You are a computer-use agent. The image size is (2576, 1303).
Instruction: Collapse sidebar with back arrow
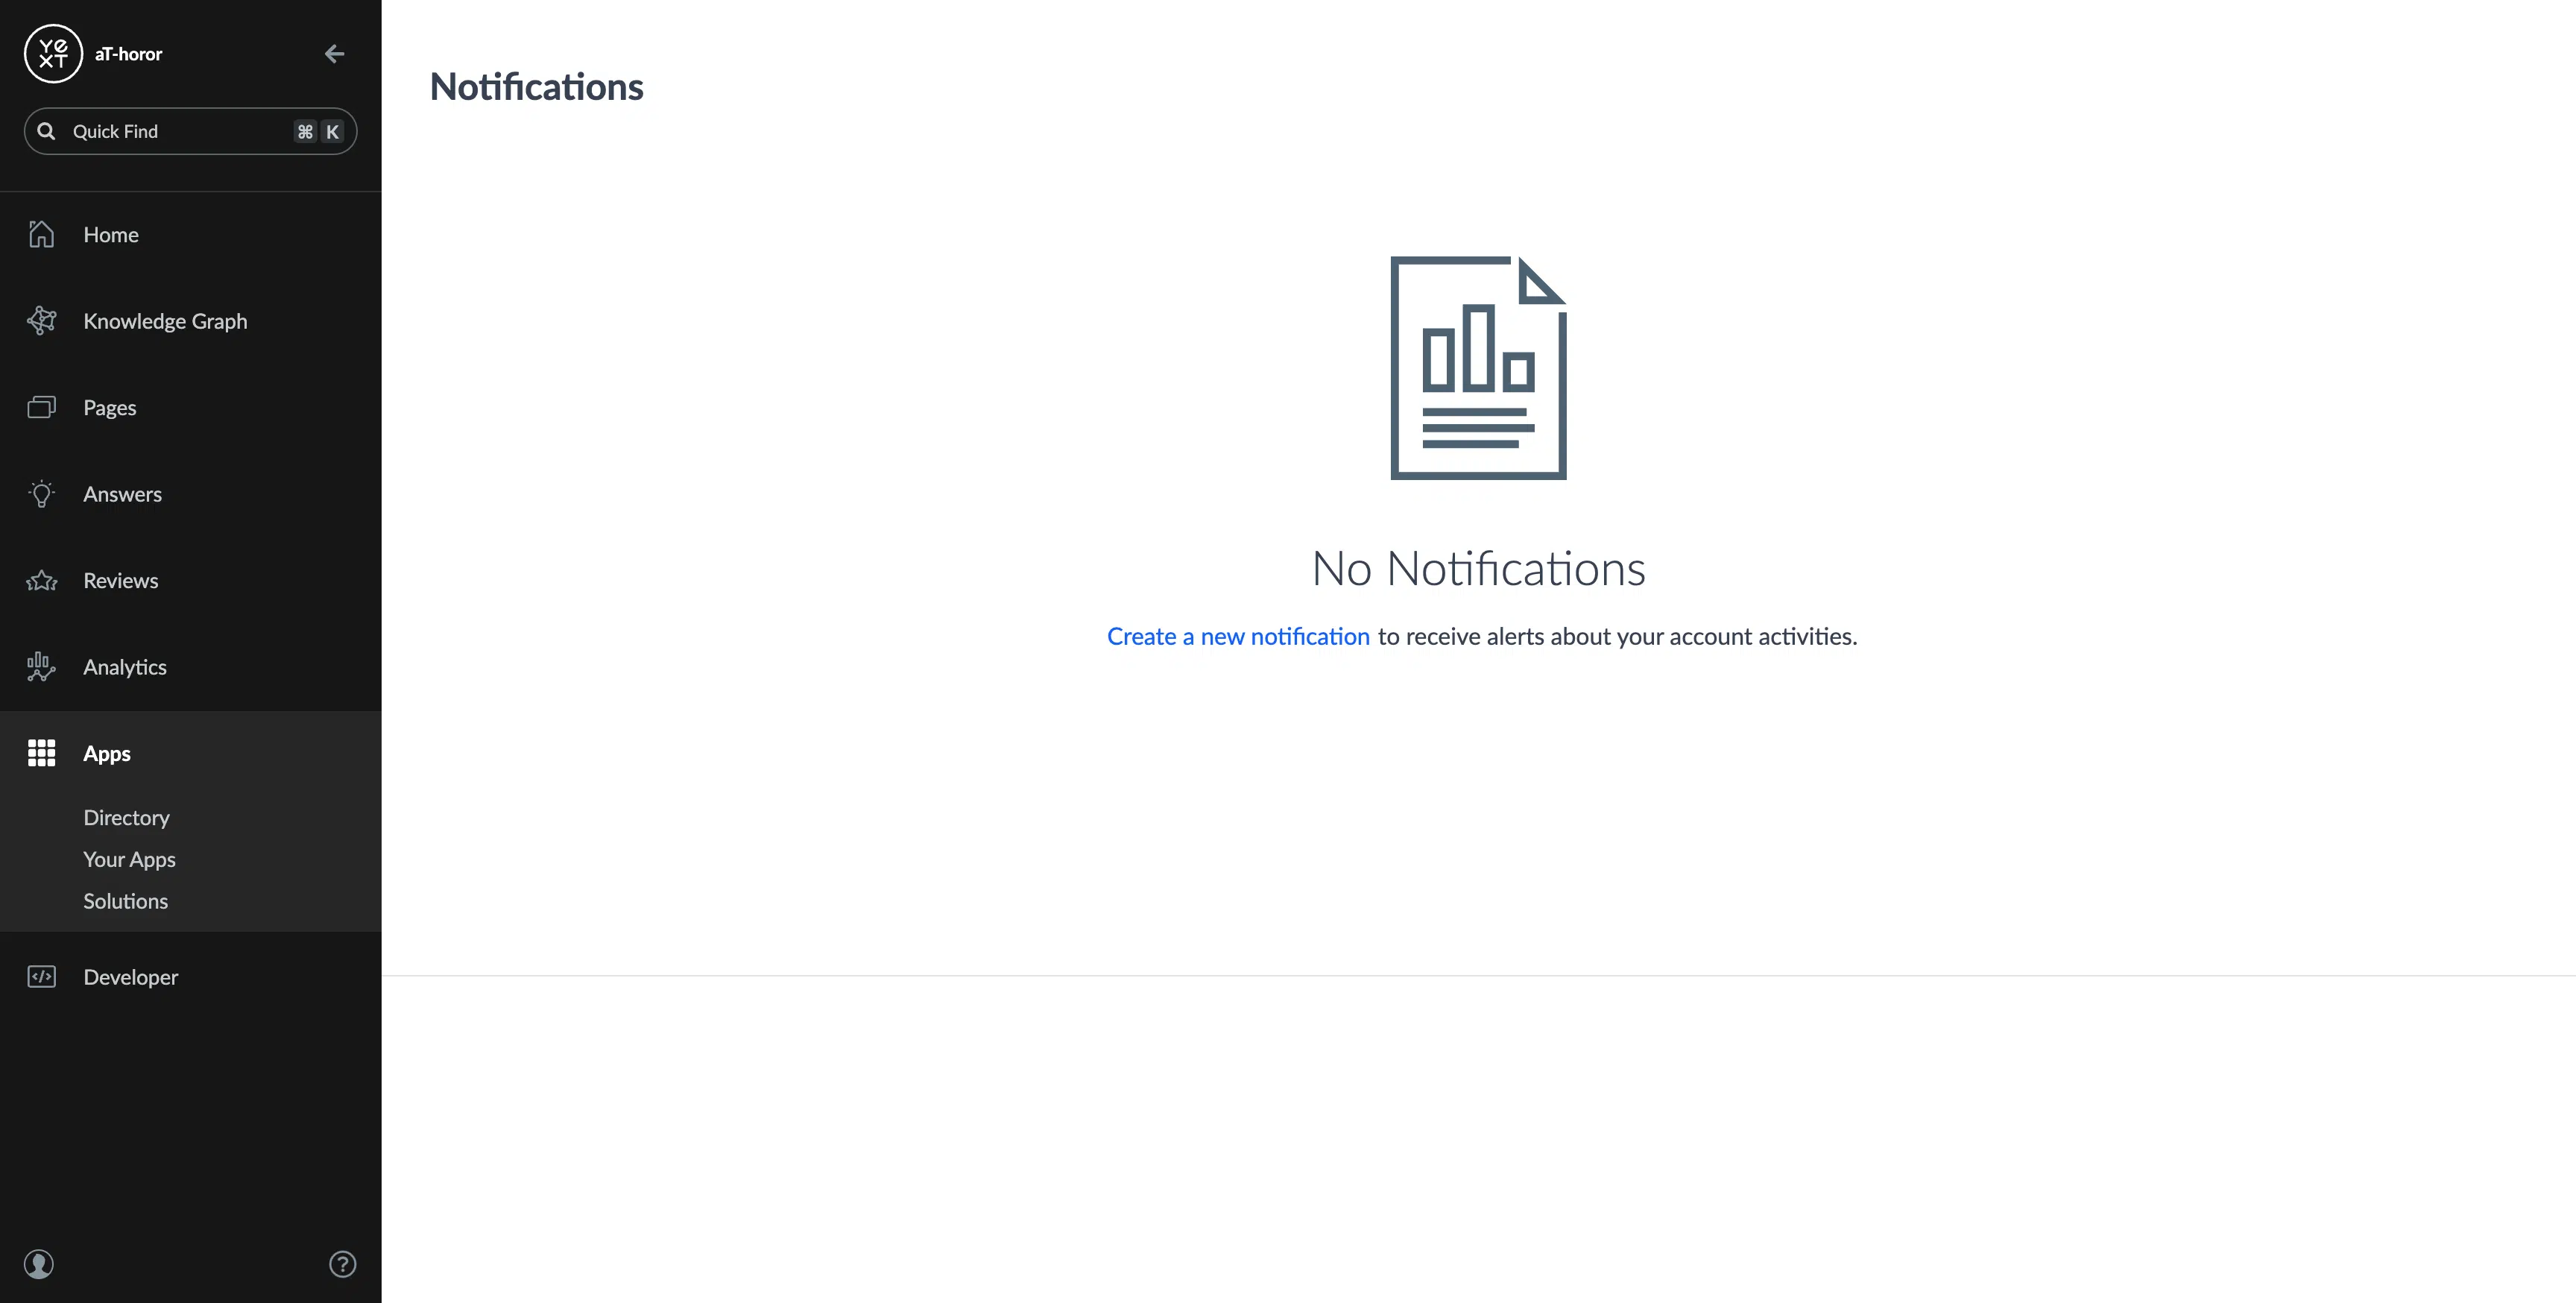[x=334, y=54]
